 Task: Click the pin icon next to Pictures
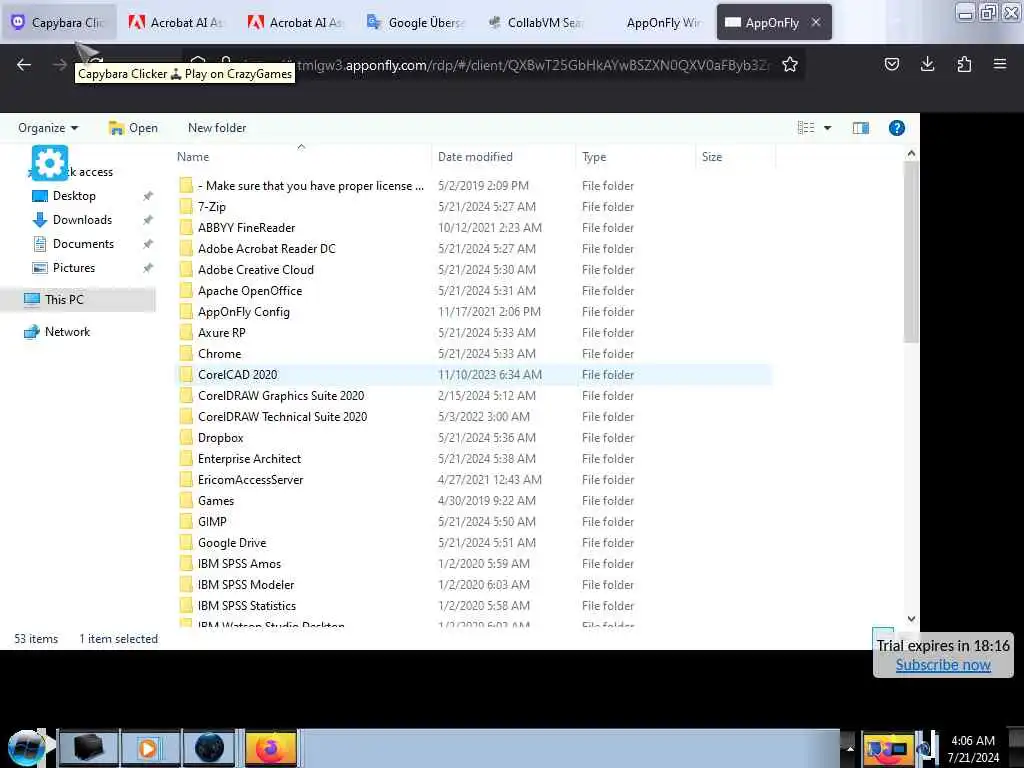point(148,268)
